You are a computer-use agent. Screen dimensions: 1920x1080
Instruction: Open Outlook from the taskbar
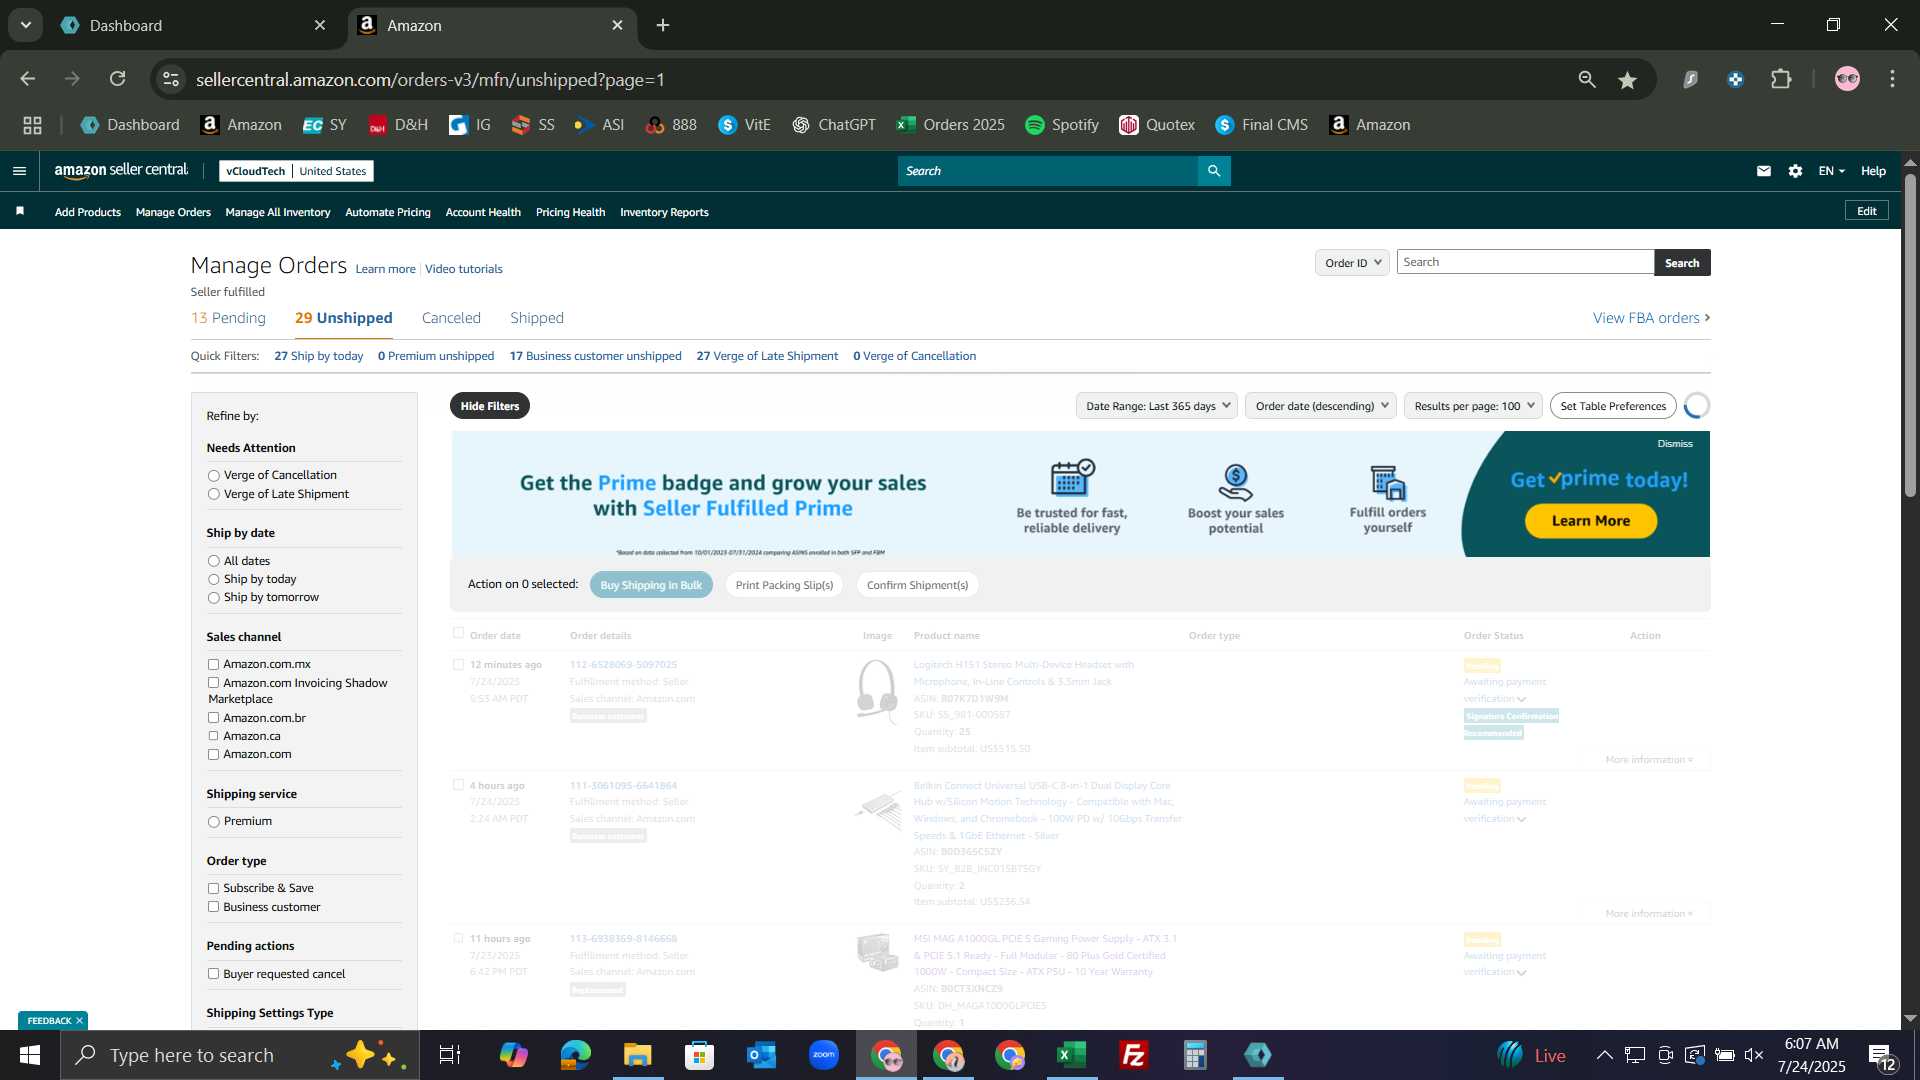point(762,1055)
